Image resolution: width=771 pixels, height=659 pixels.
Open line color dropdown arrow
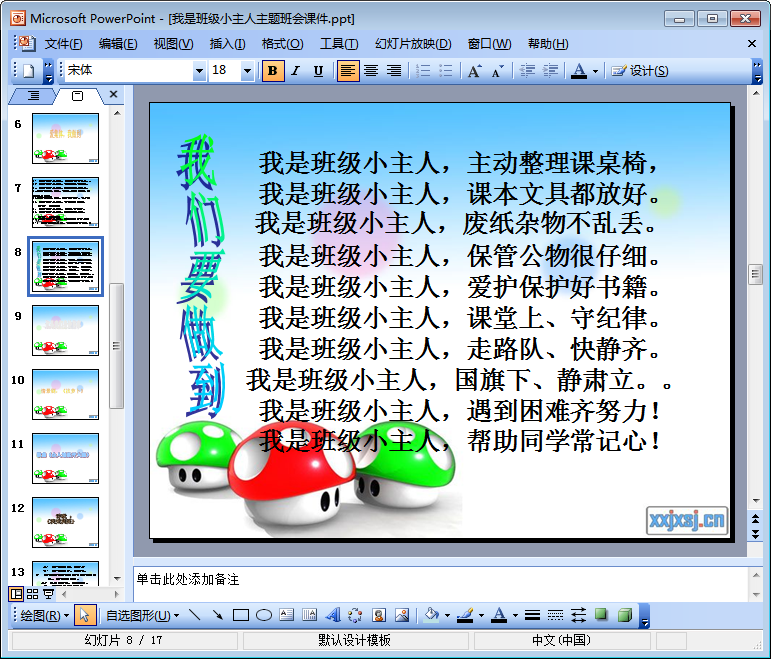click(x=481, y=615)
